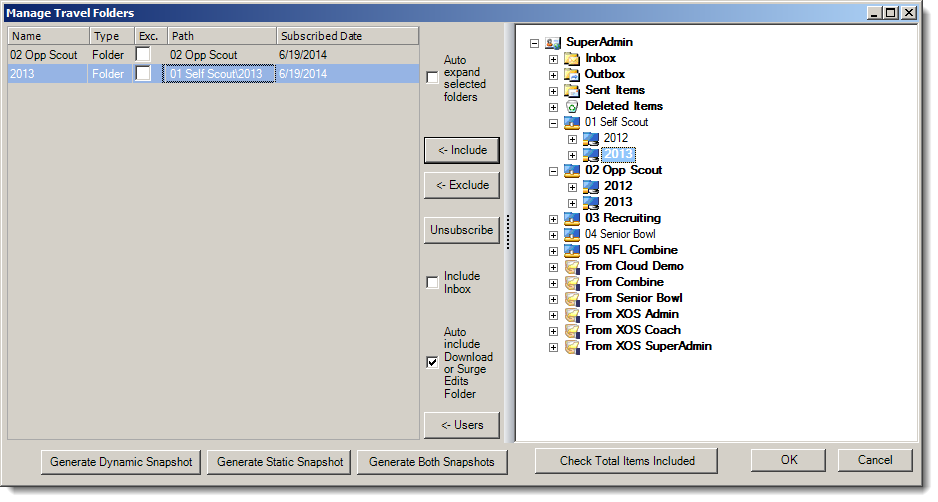Screen dimensions: 938x502
Task: Click the From XOS SuperAdmin folder icon
Action: (572, 346)
